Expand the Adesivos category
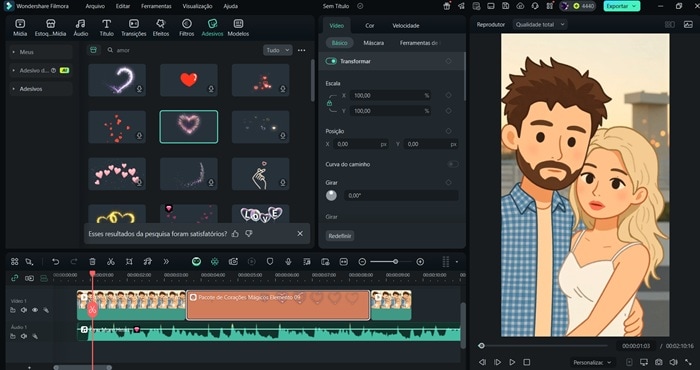Viewport: 700px width, 370px height. point(41,89)
